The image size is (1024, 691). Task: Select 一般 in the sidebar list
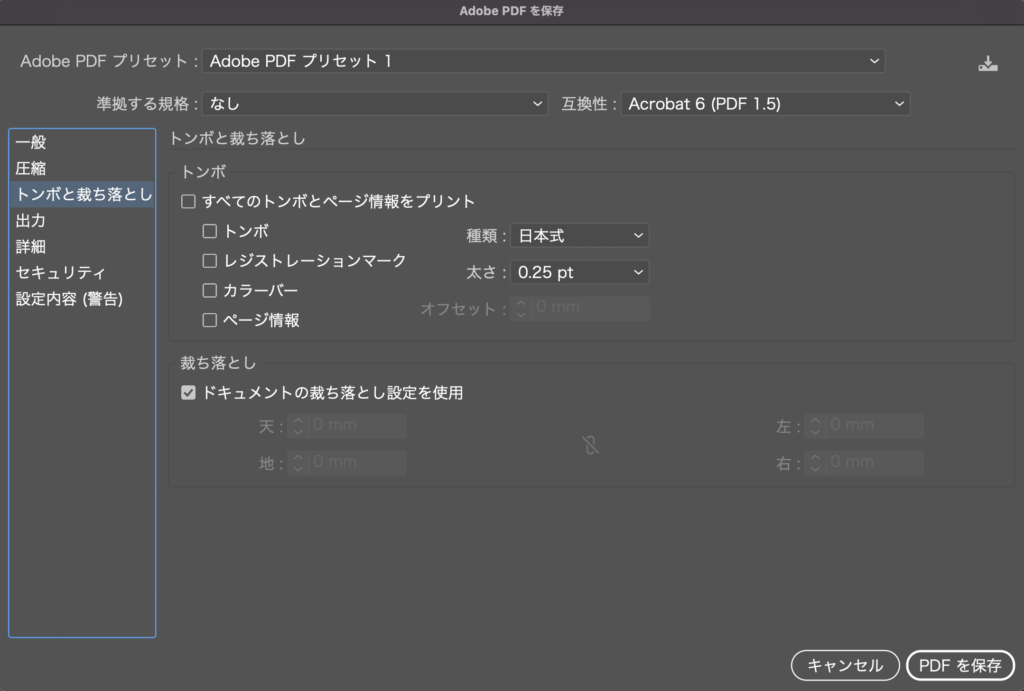click(x=32, y=143)
